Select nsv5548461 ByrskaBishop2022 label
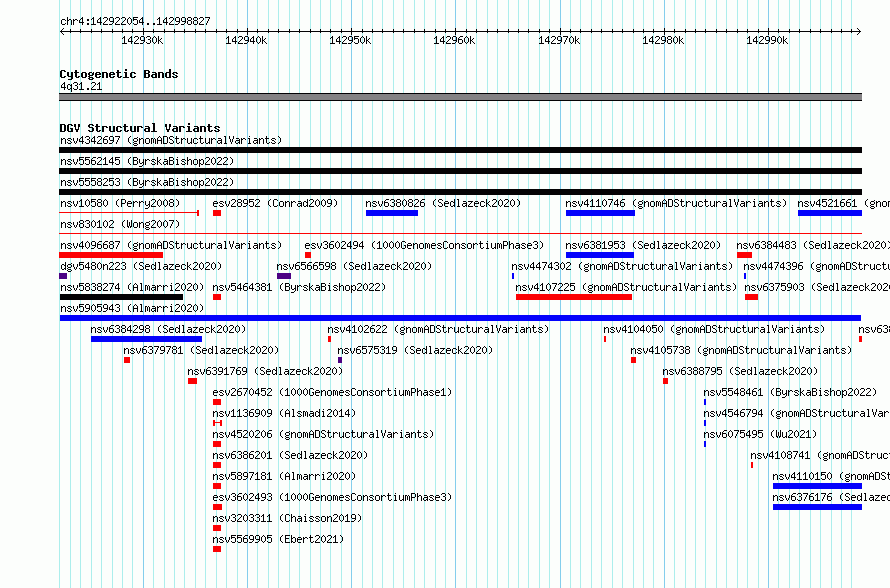Screen dimensions: 890x588 (790, 392)
